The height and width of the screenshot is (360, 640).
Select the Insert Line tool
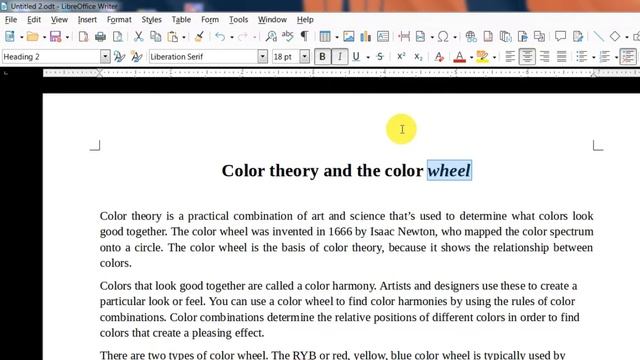pyautogui.click(x=598, y=37)
